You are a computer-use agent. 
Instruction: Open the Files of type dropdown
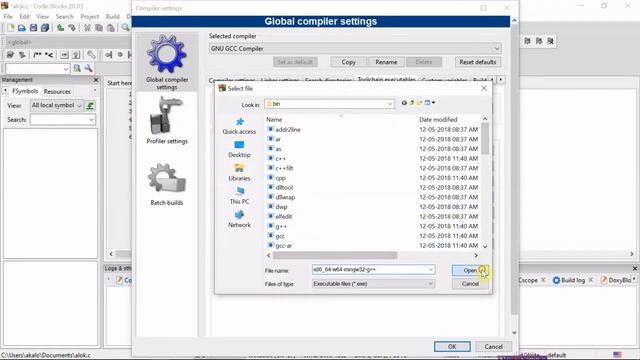click(x=373, y=284)
